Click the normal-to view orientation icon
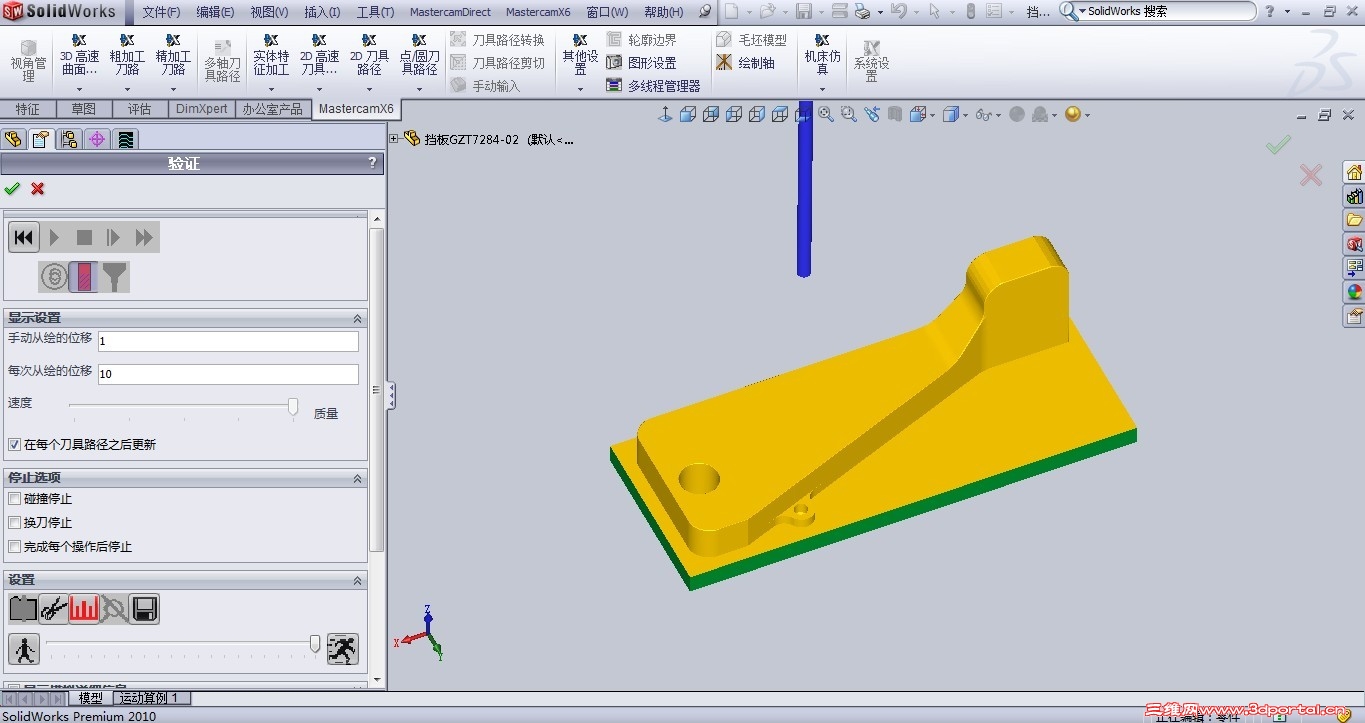The image size is (1365, 723). click(x=664, y=114)
